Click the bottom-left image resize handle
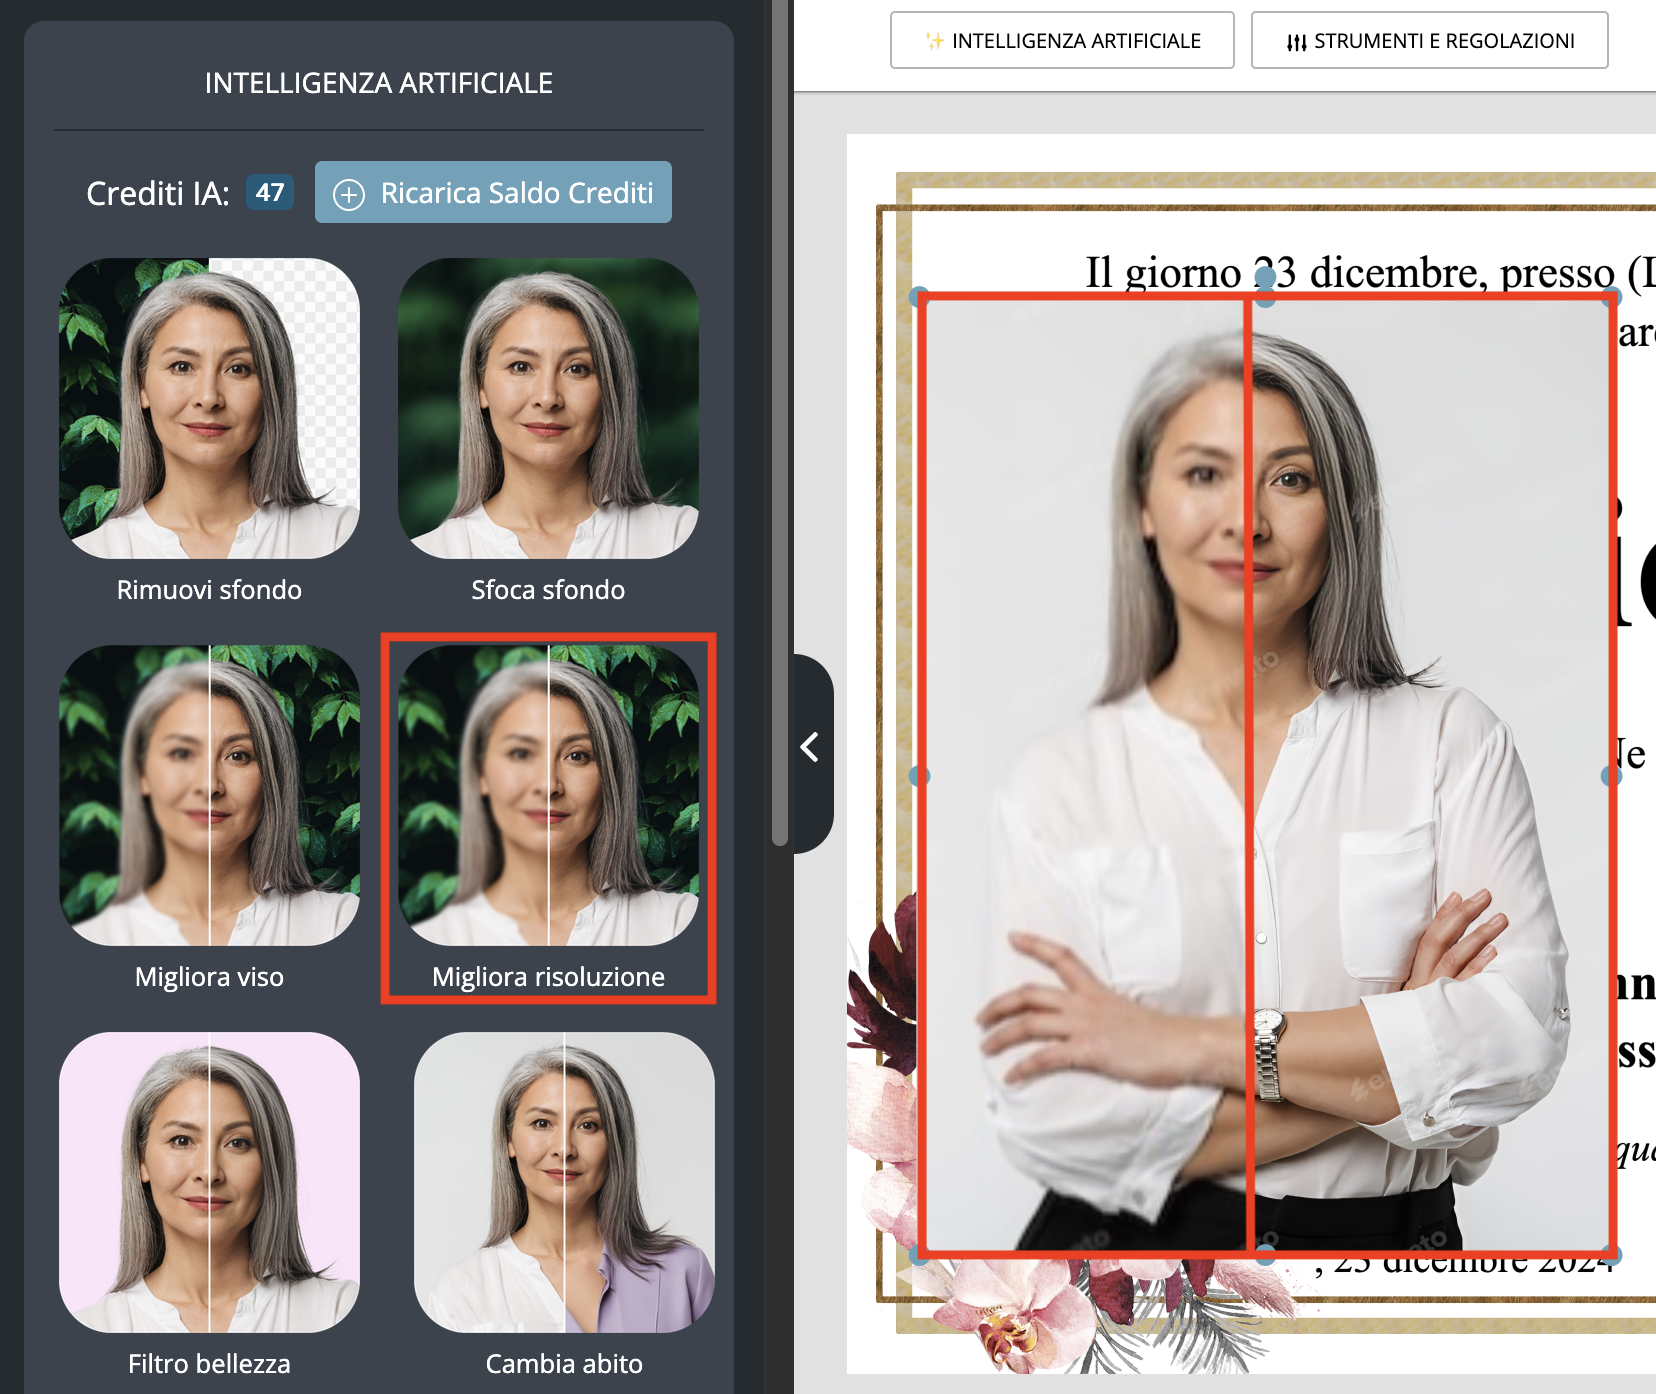 click(x=920, y=1254)
